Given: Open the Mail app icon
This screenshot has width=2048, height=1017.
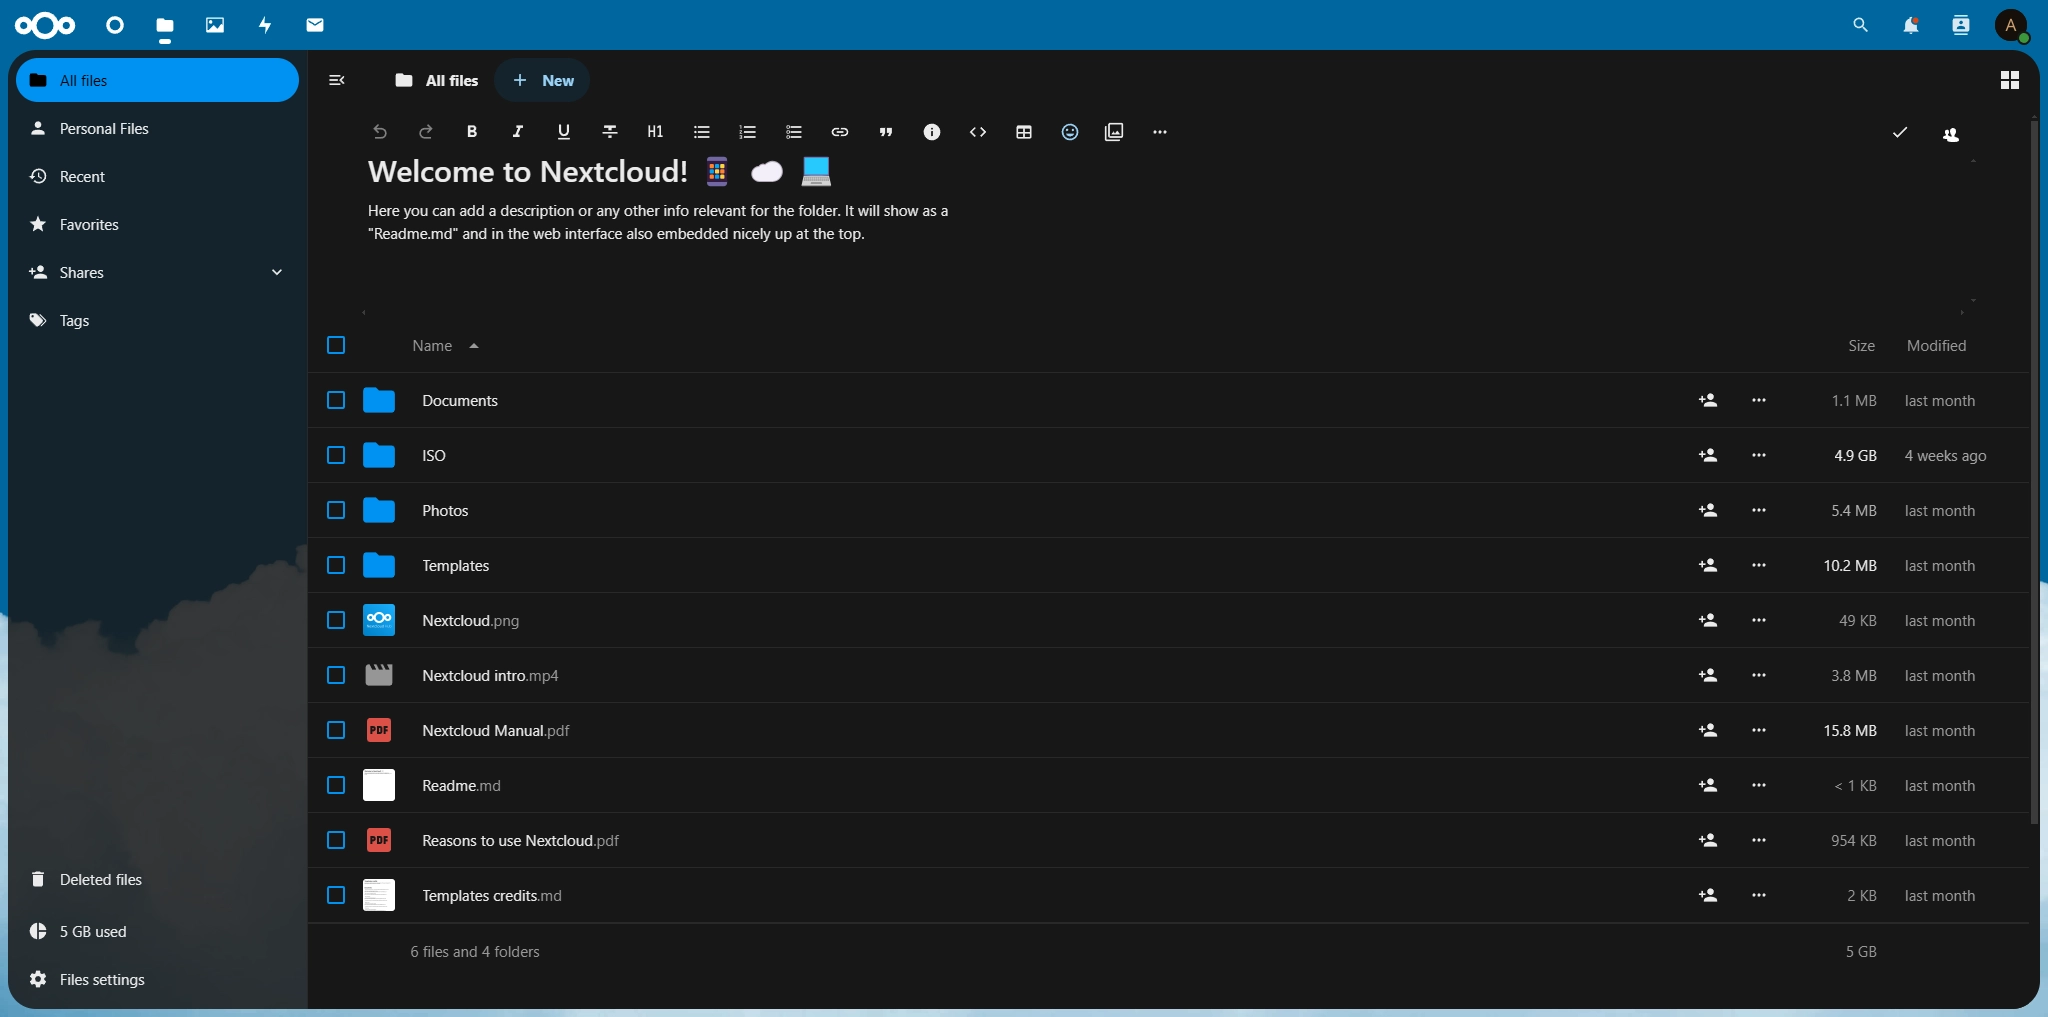Looking at the screenshot, I should [x=315, y=25].
